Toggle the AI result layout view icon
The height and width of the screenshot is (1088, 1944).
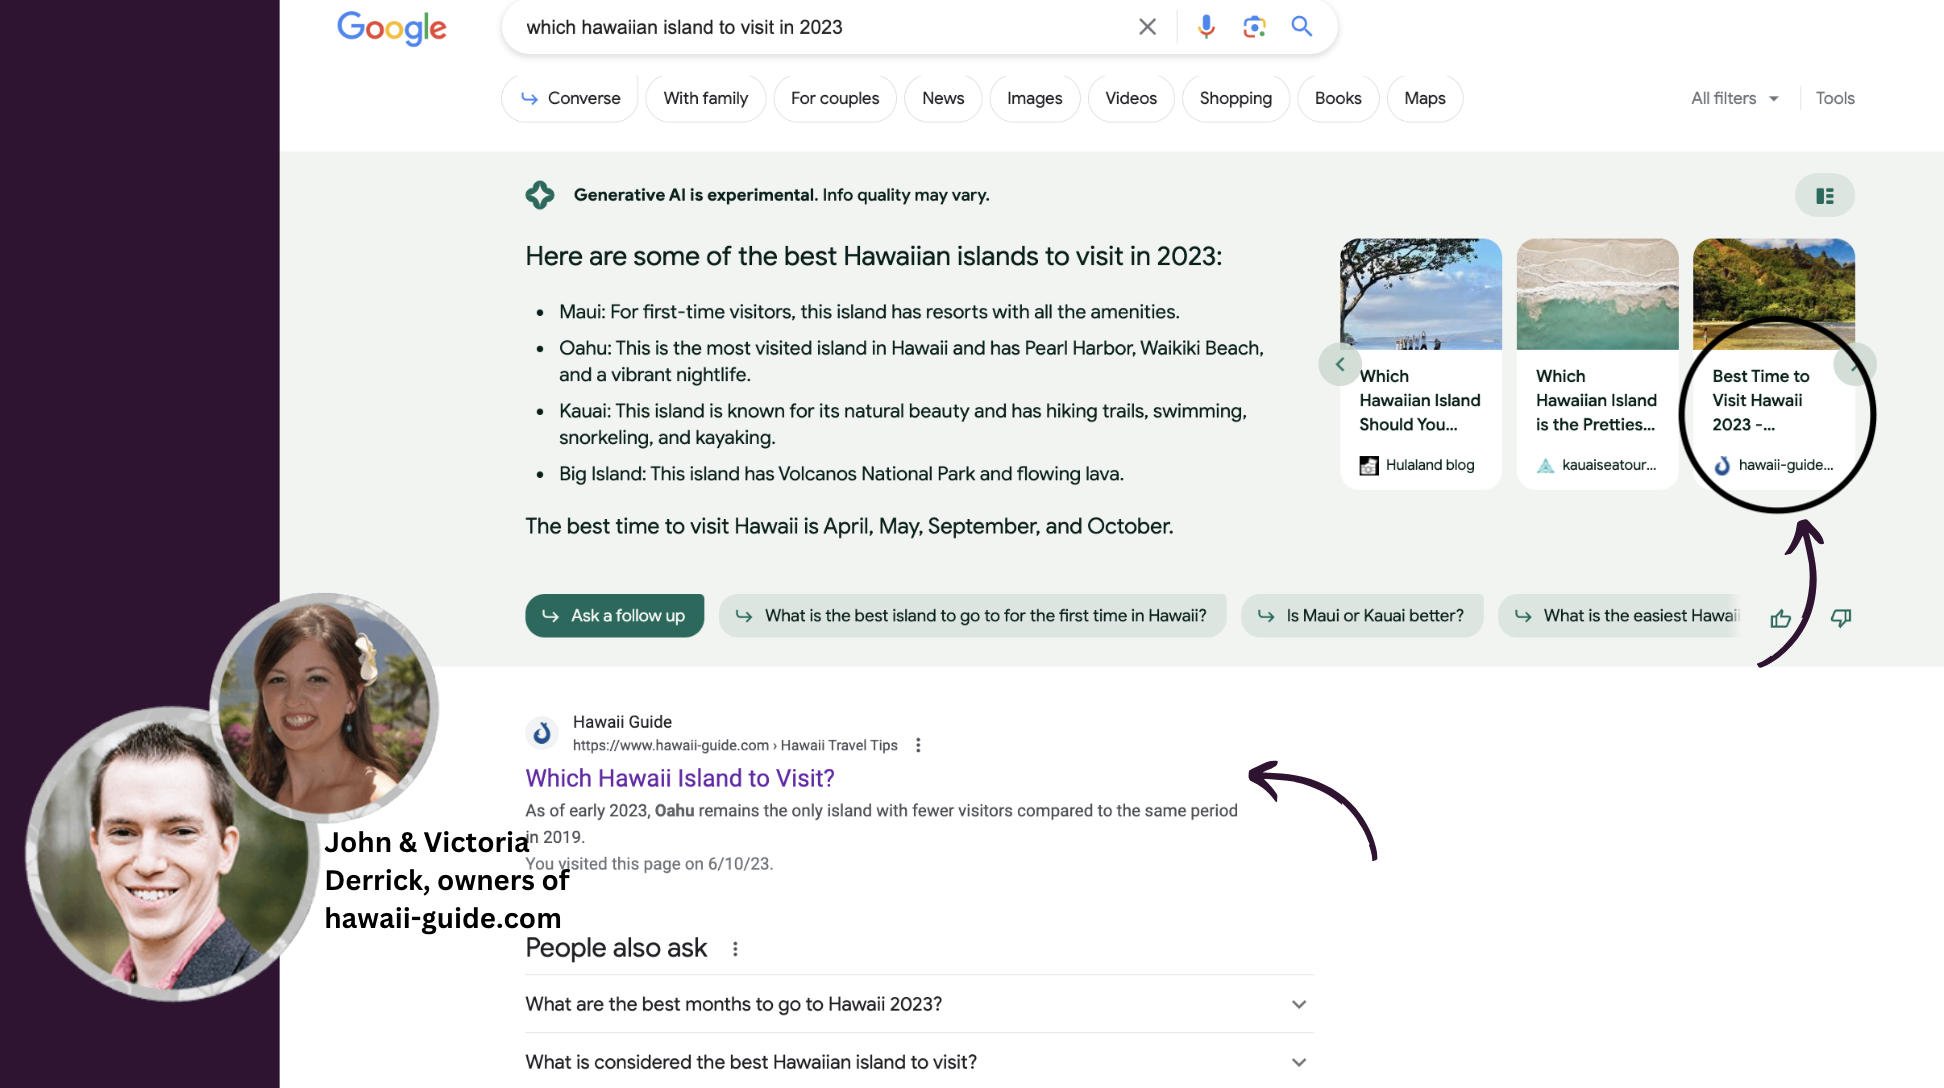(x=1824, y=196)
